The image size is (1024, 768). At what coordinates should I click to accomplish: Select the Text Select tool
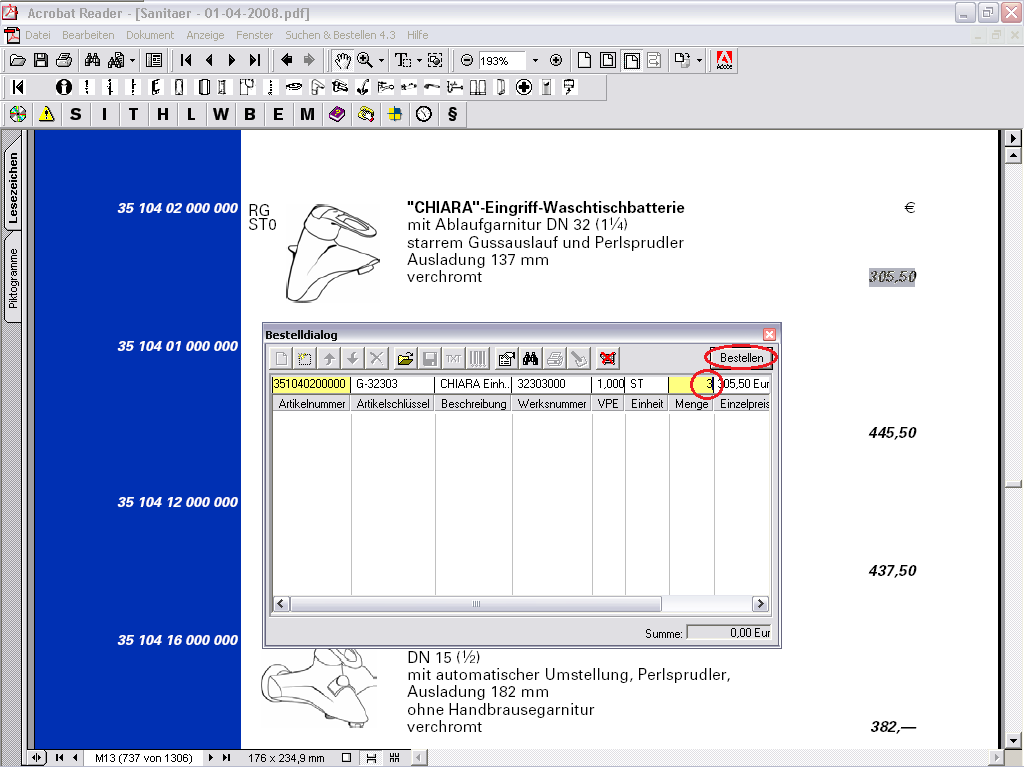tap(403, 61)
